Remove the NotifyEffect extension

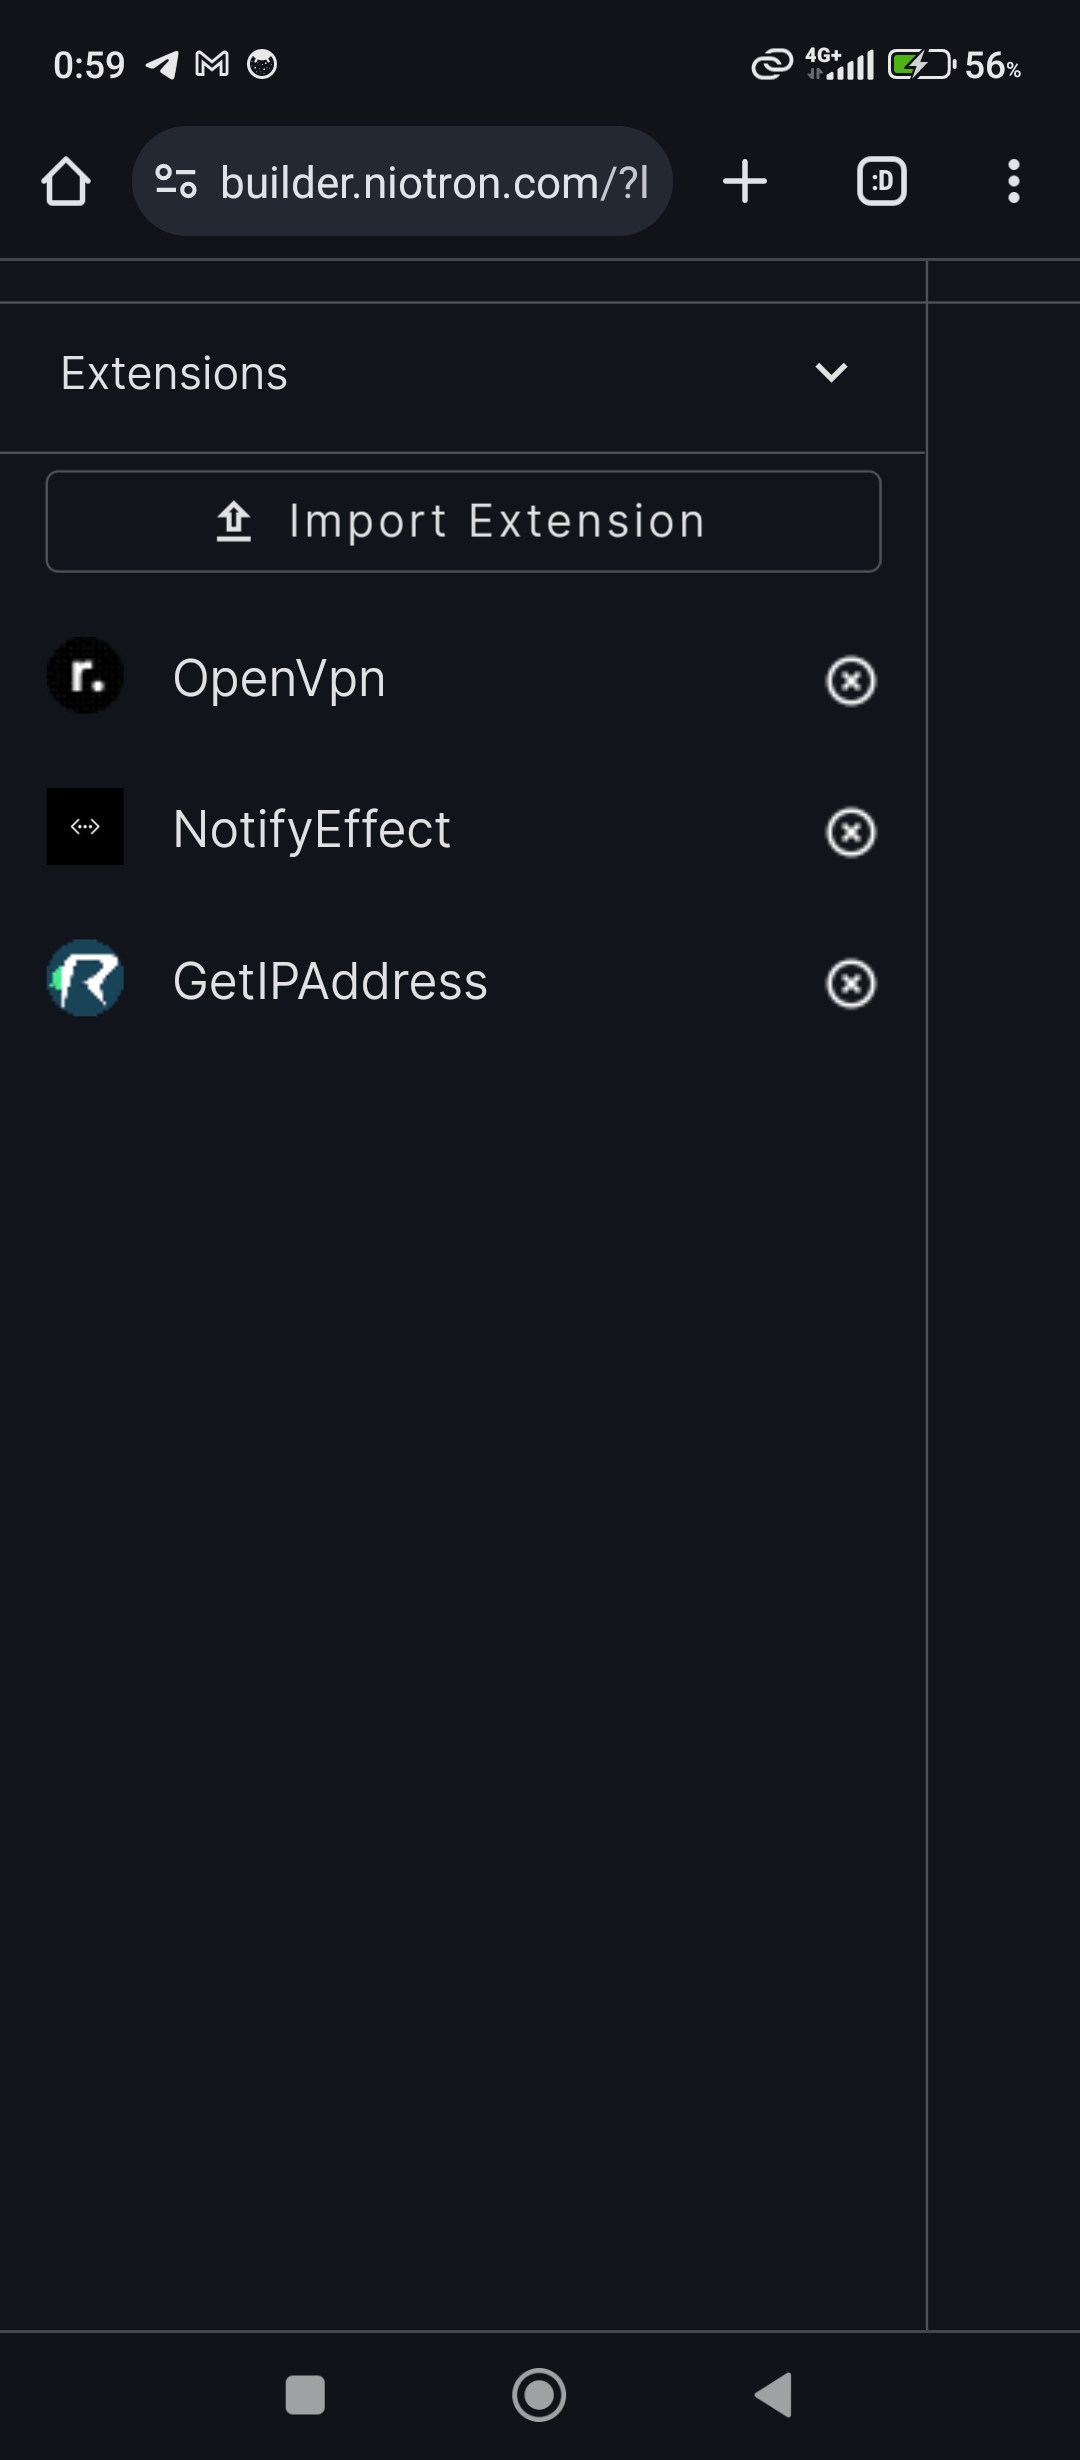click(851, 832)
